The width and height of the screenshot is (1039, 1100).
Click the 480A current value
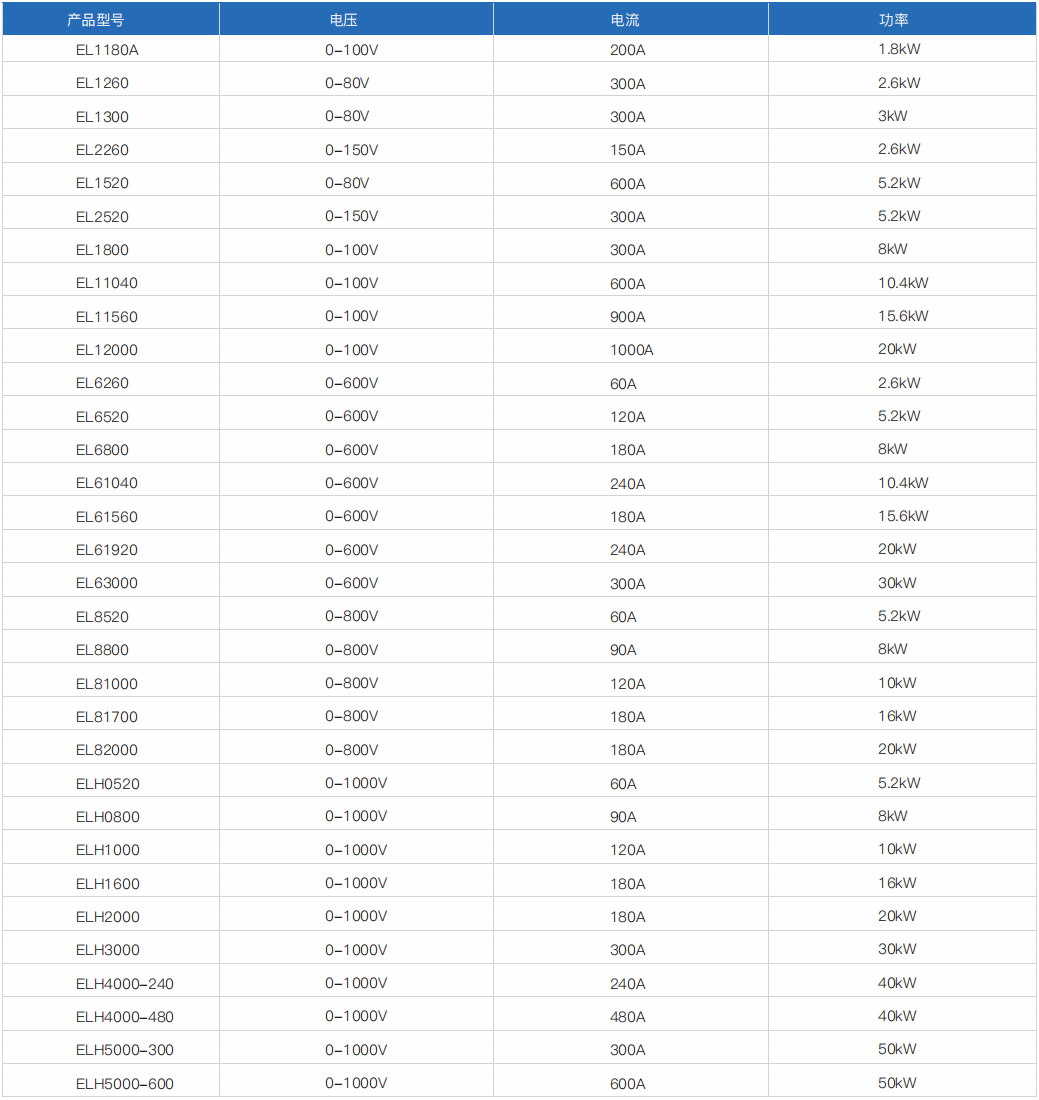click(627, 1017)
